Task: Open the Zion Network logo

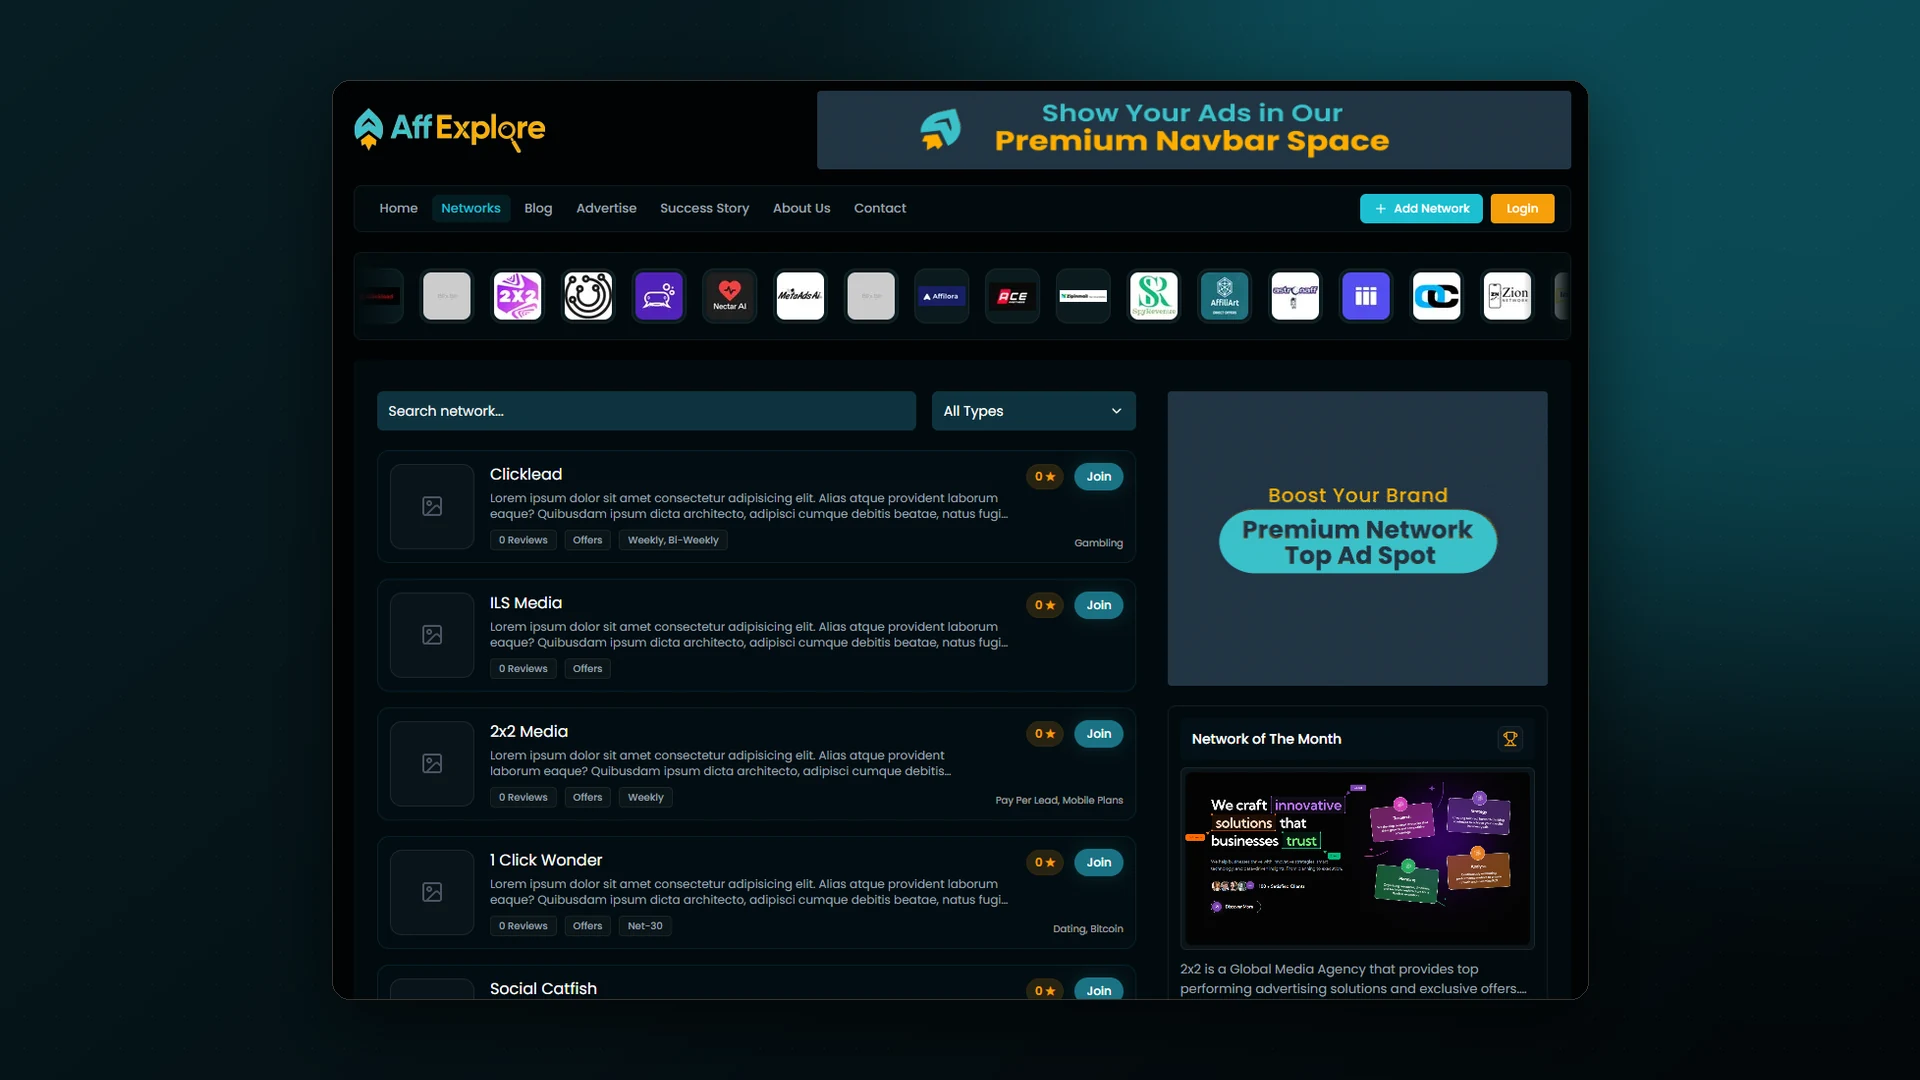Action: click(x=1507, y=296)
